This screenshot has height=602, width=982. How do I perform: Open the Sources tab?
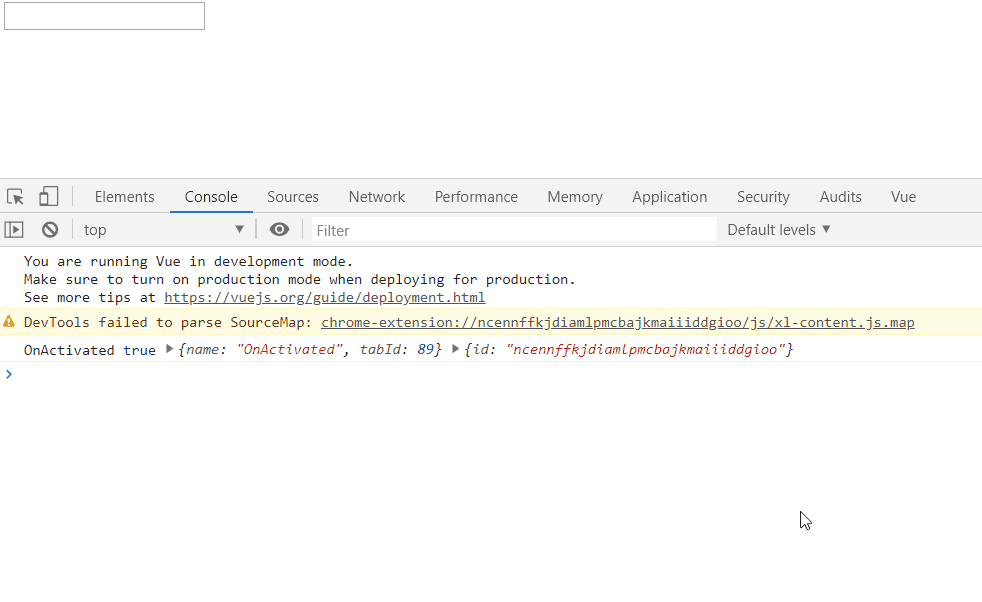coord(293,197)
